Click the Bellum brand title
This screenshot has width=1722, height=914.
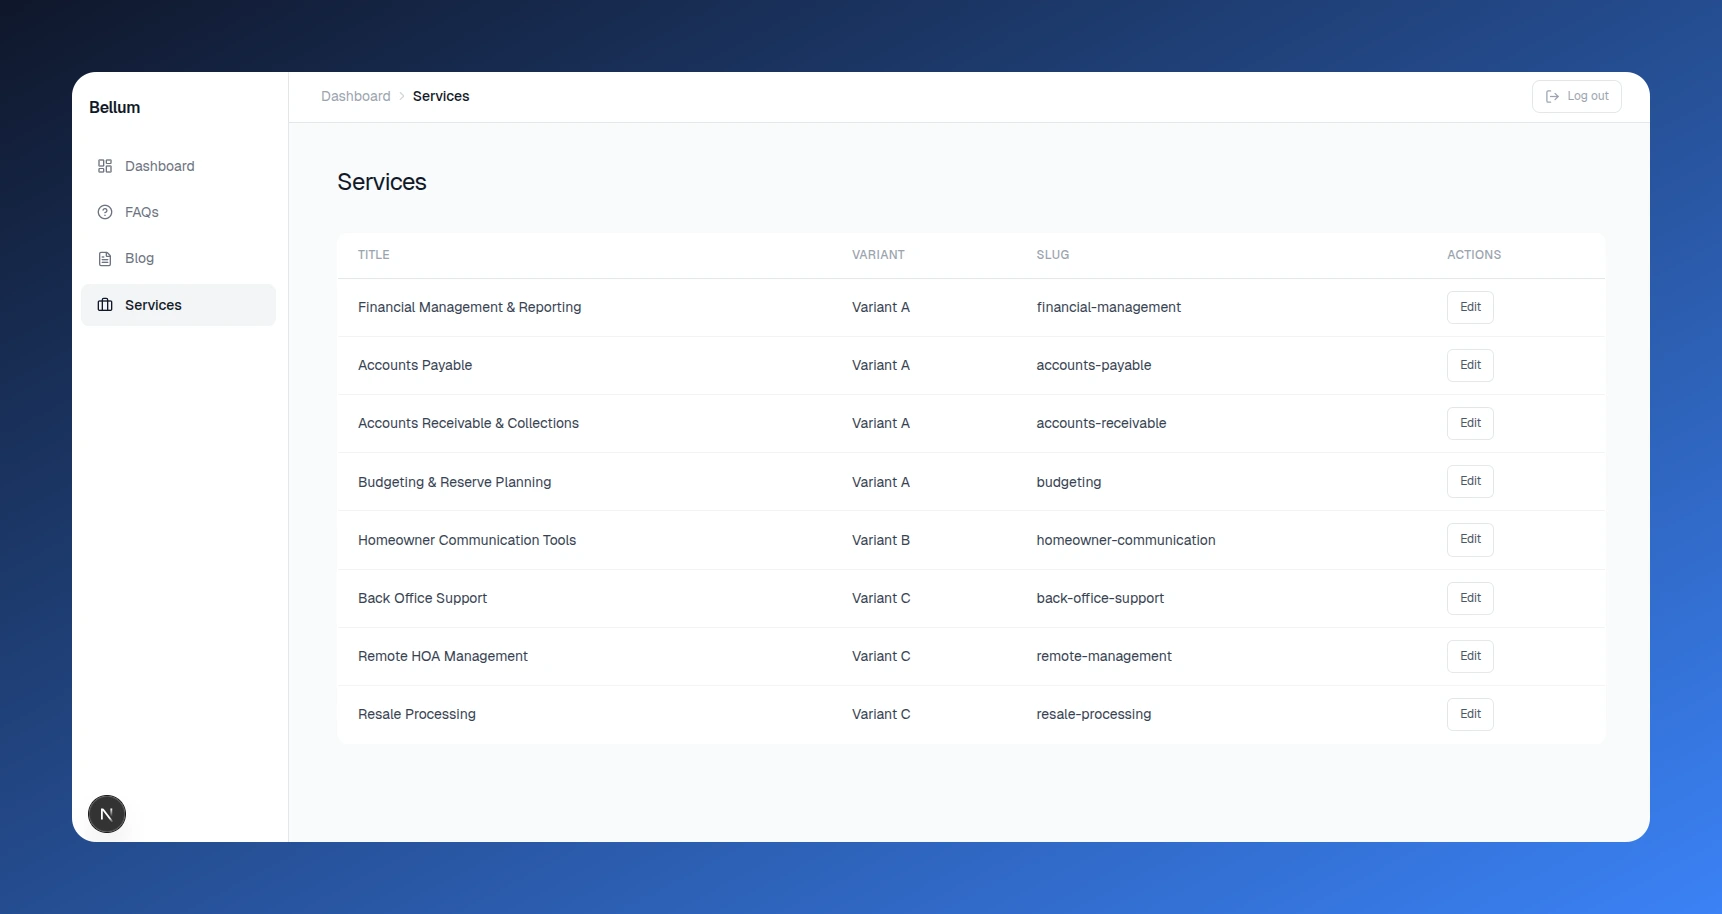(x=115, y=107)
